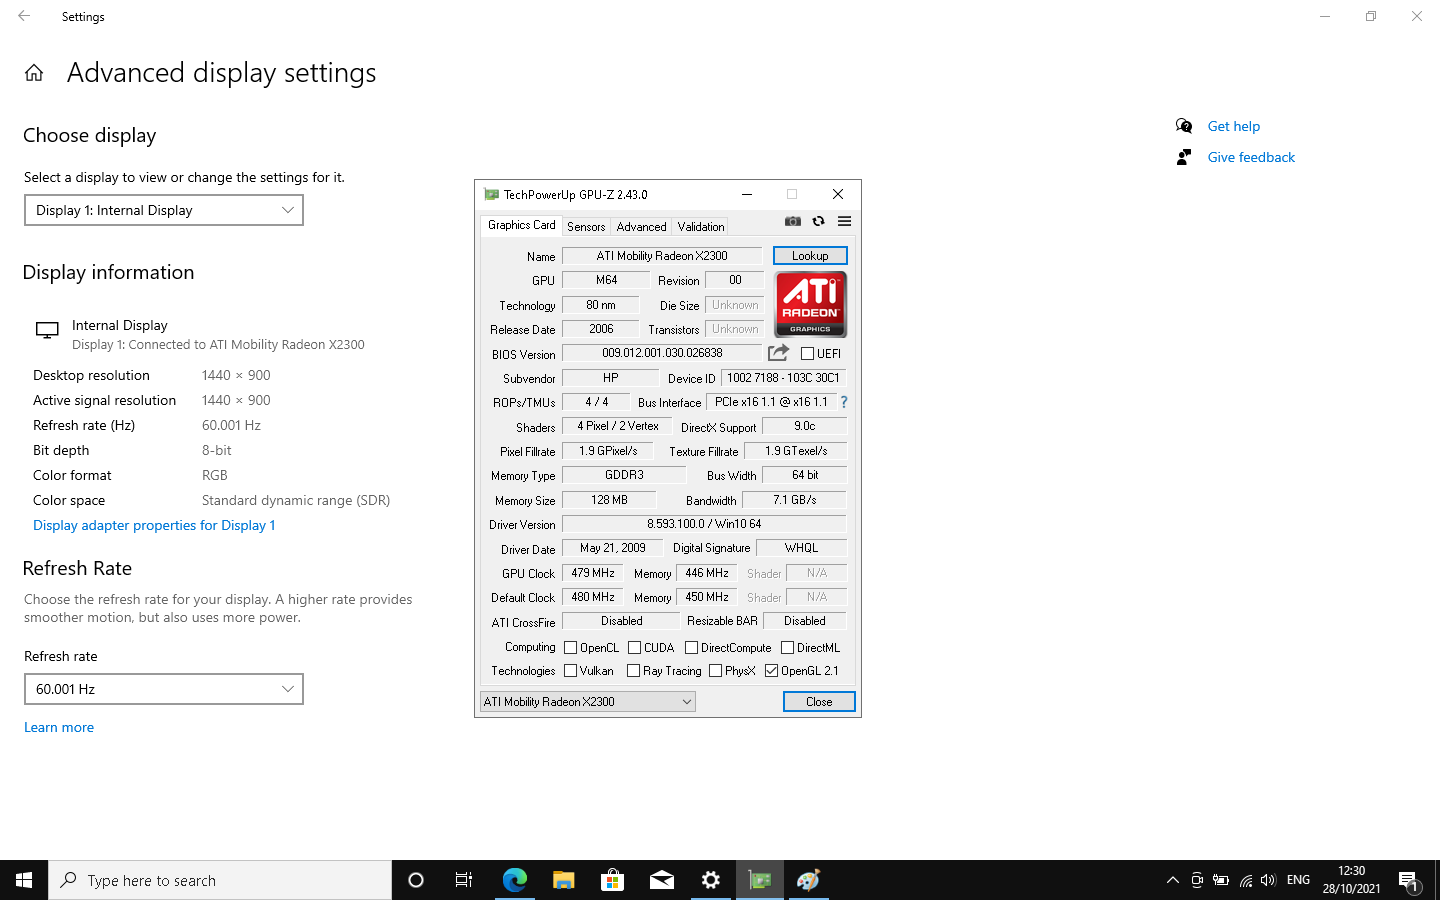Image resolution: width=1440 pixels, height=900 pixels.
Task: Toggle the UEFI checkbox
Action: (807, 353)
